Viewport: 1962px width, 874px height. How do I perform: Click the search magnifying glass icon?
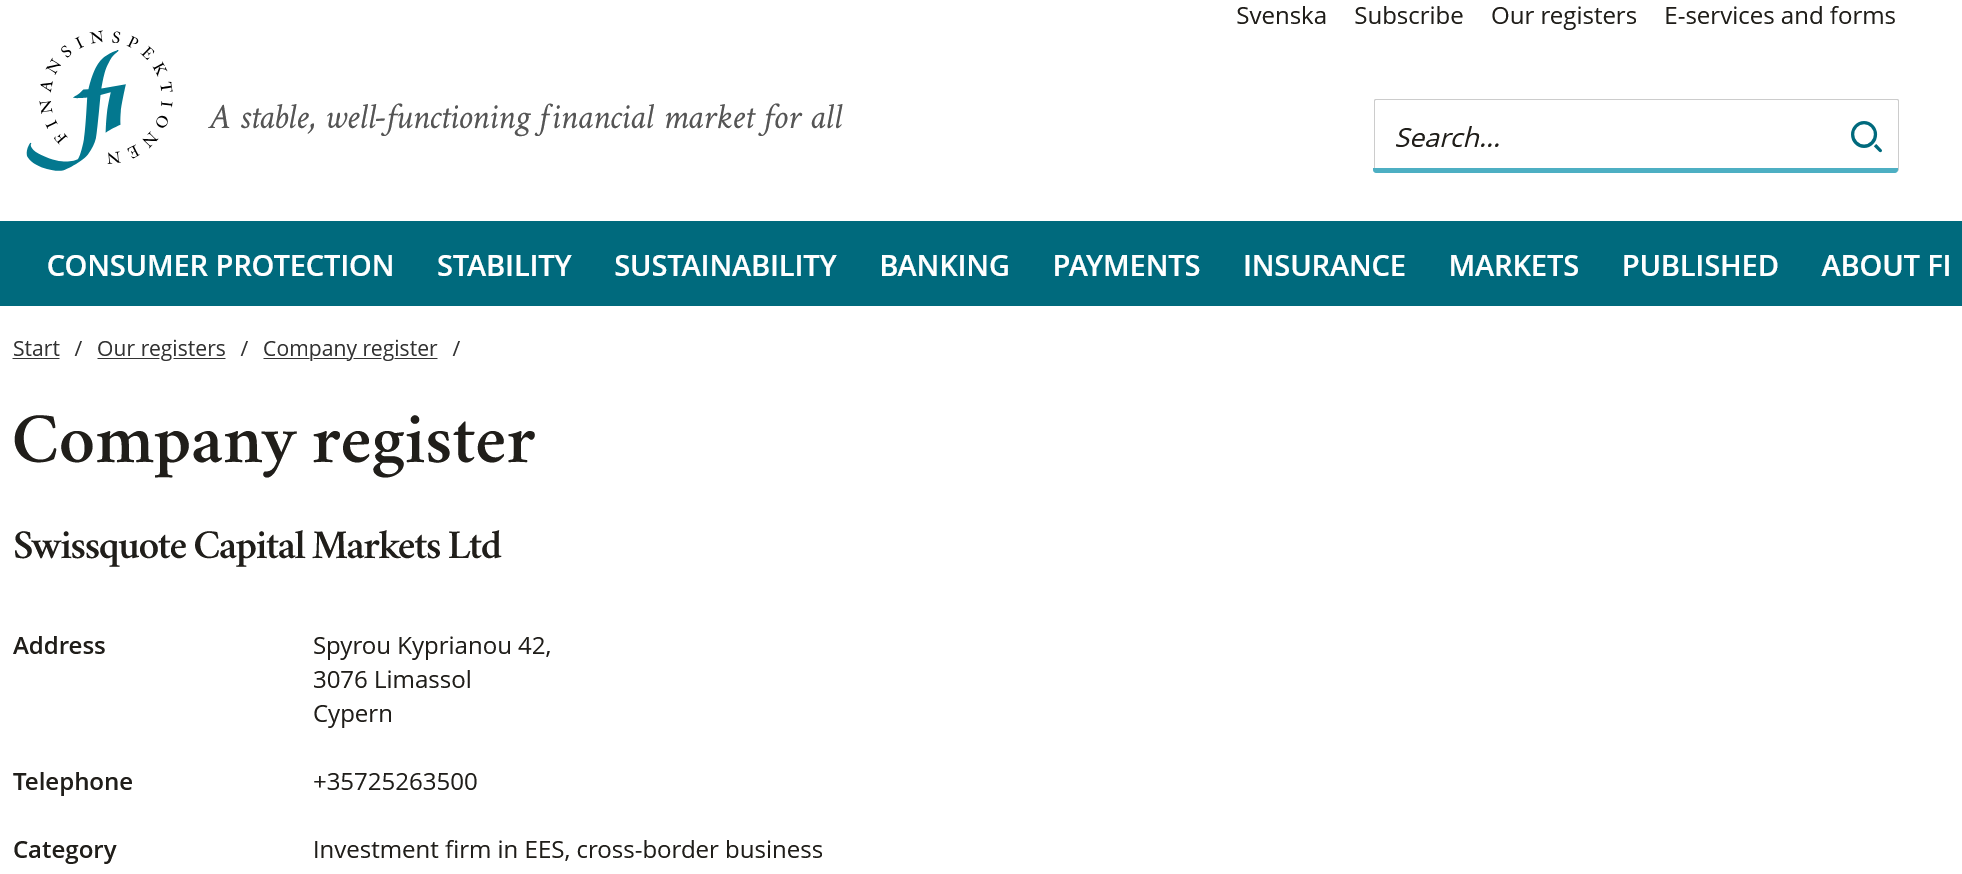point(1866,137)
